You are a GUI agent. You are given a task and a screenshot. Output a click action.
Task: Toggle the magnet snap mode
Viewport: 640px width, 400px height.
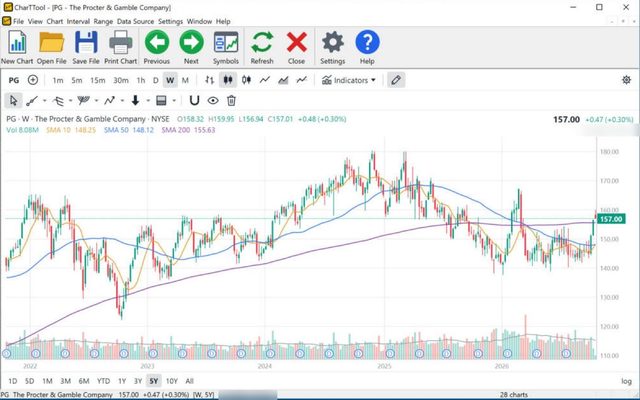coord(194,100)
